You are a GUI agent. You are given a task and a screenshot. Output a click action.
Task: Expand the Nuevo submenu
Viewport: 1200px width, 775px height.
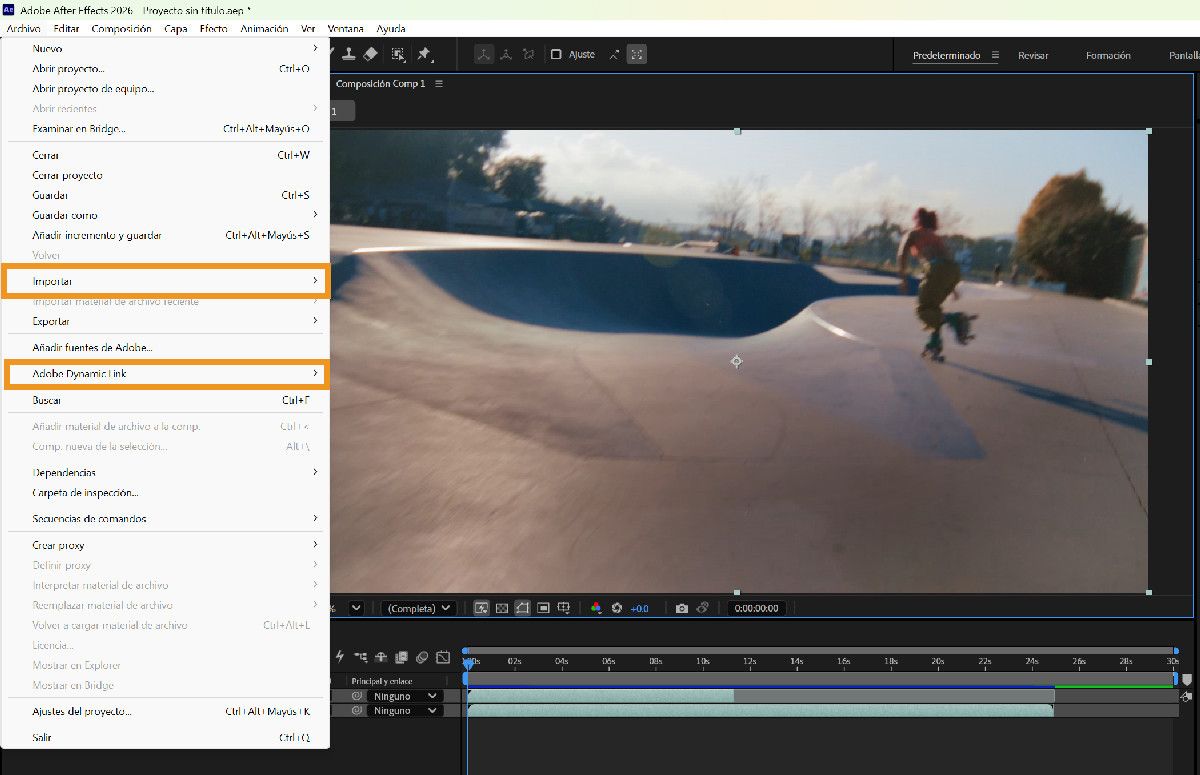tap(166, 48)
